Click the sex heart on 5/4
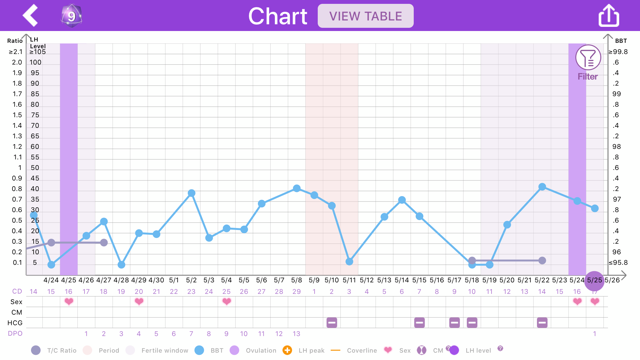 [x=227, y=302]
